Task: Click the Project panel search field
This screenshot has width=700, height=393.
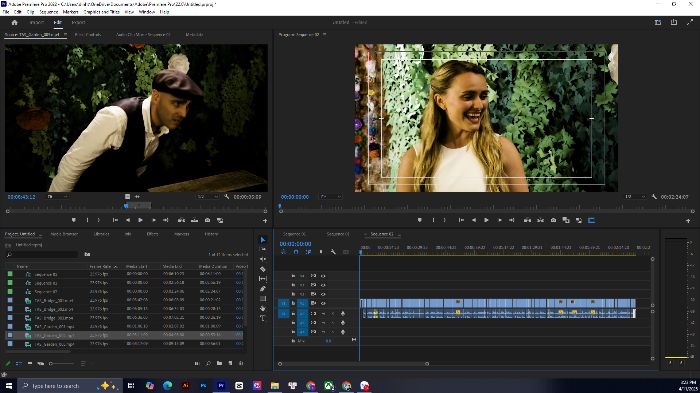Action: coord(42,254)
